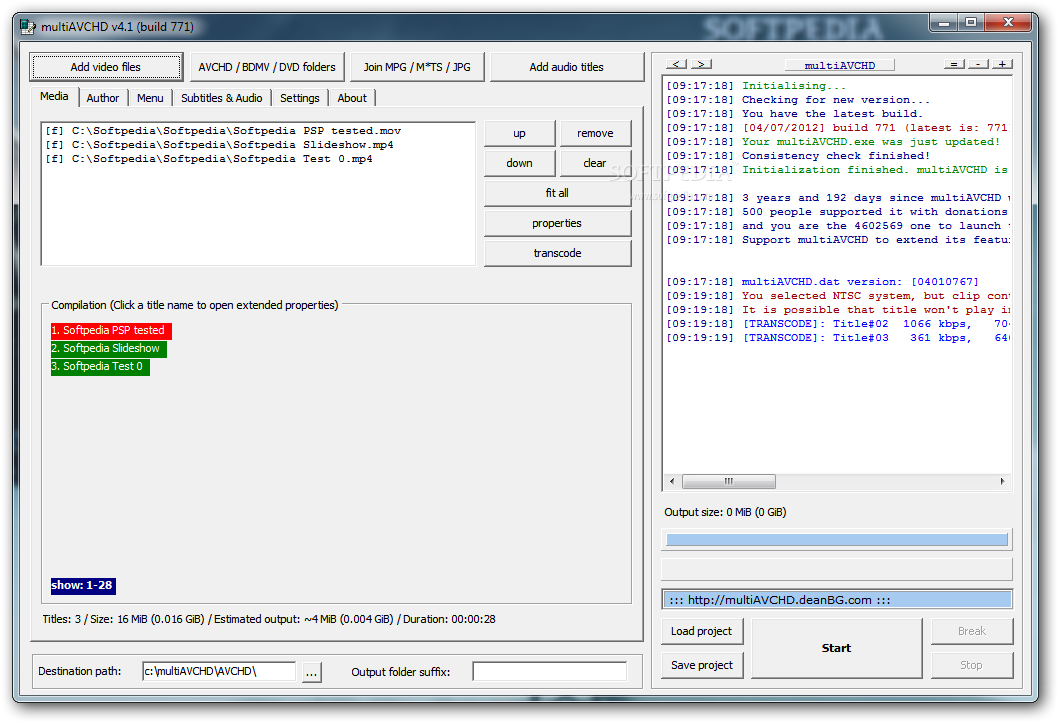1059x723 pixels.
Task: Switch to the Media tab
Action: click(x=54, y=97)
